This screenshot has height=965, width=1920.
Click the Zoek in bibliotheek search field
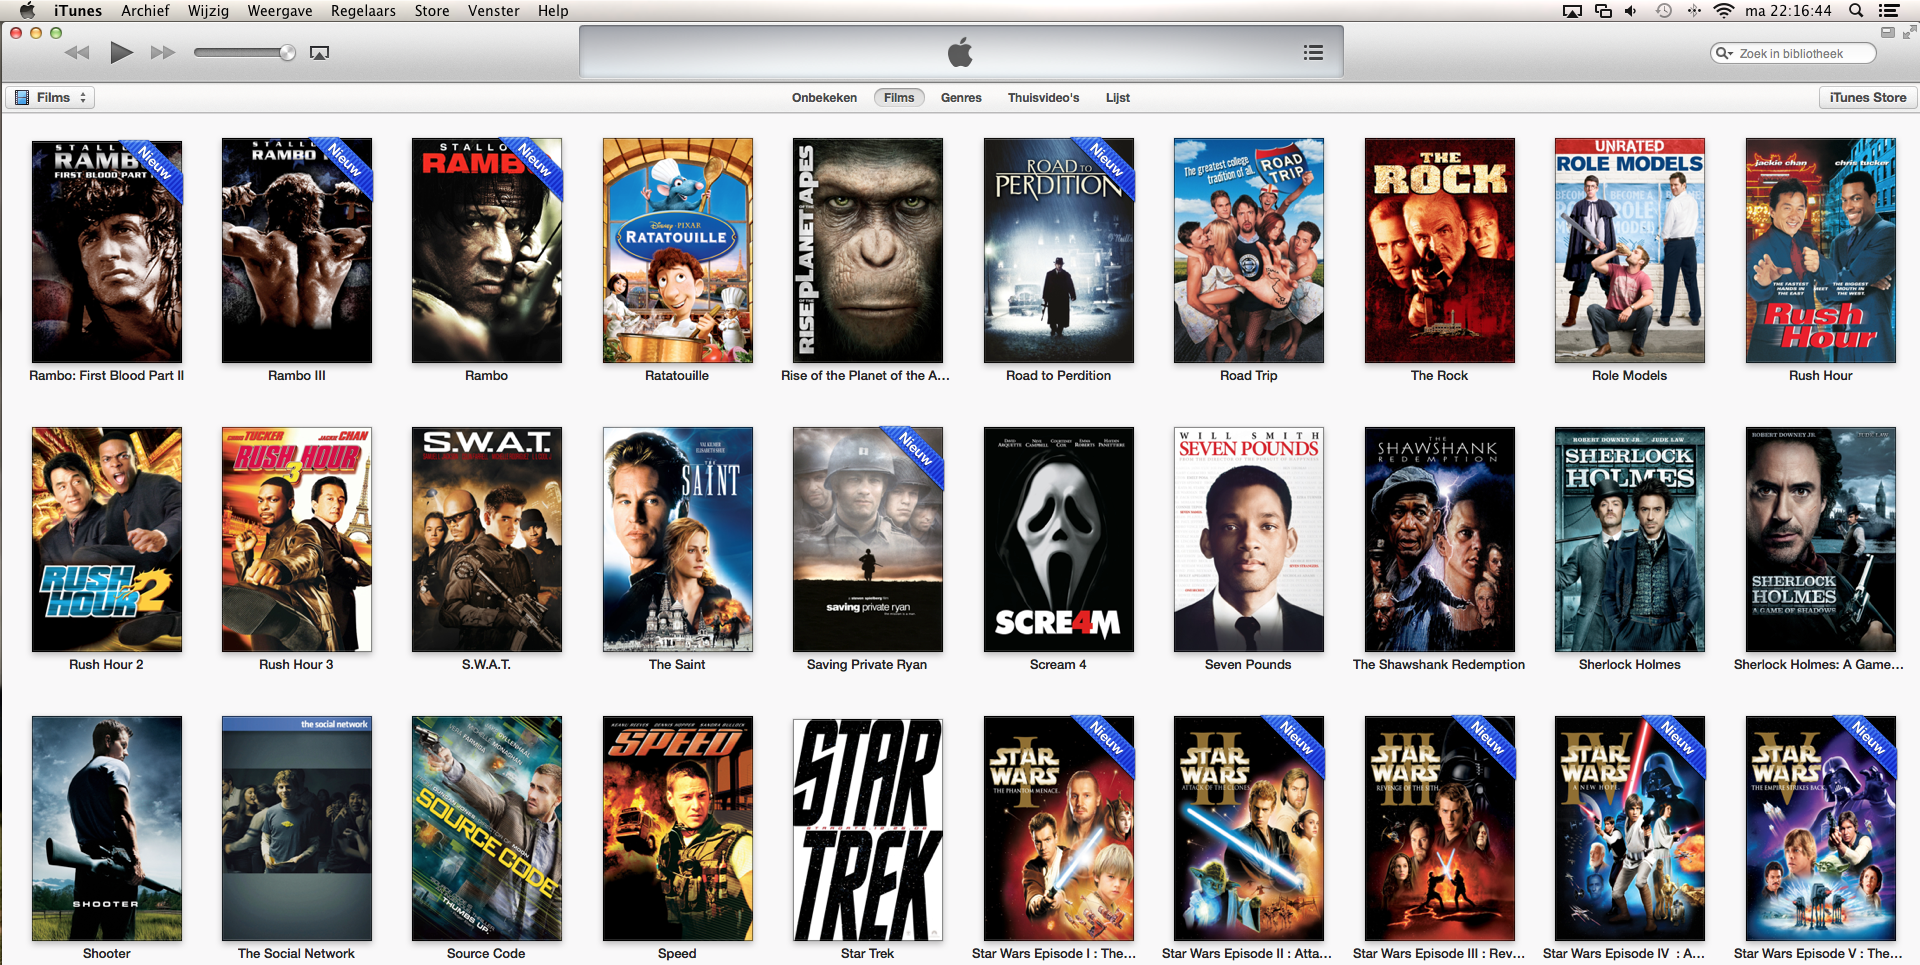(x=1793, y=53)
